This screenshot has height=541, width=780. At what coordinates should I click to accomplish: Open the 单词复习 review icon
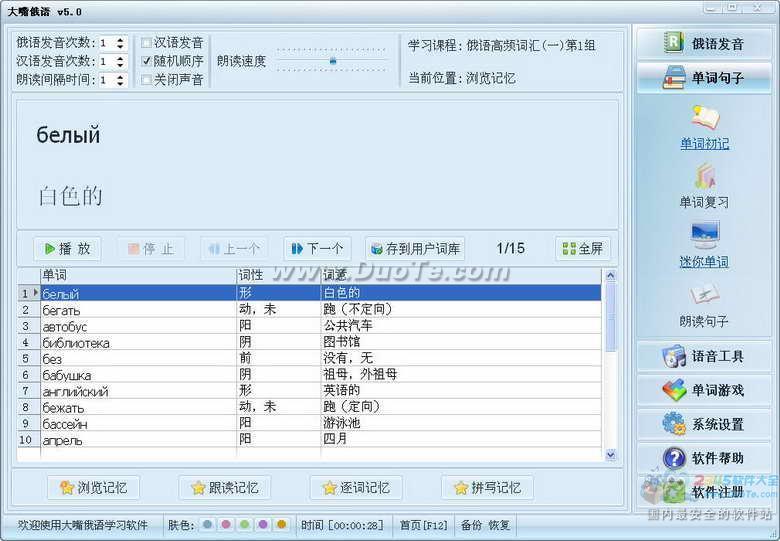[704, 178]
